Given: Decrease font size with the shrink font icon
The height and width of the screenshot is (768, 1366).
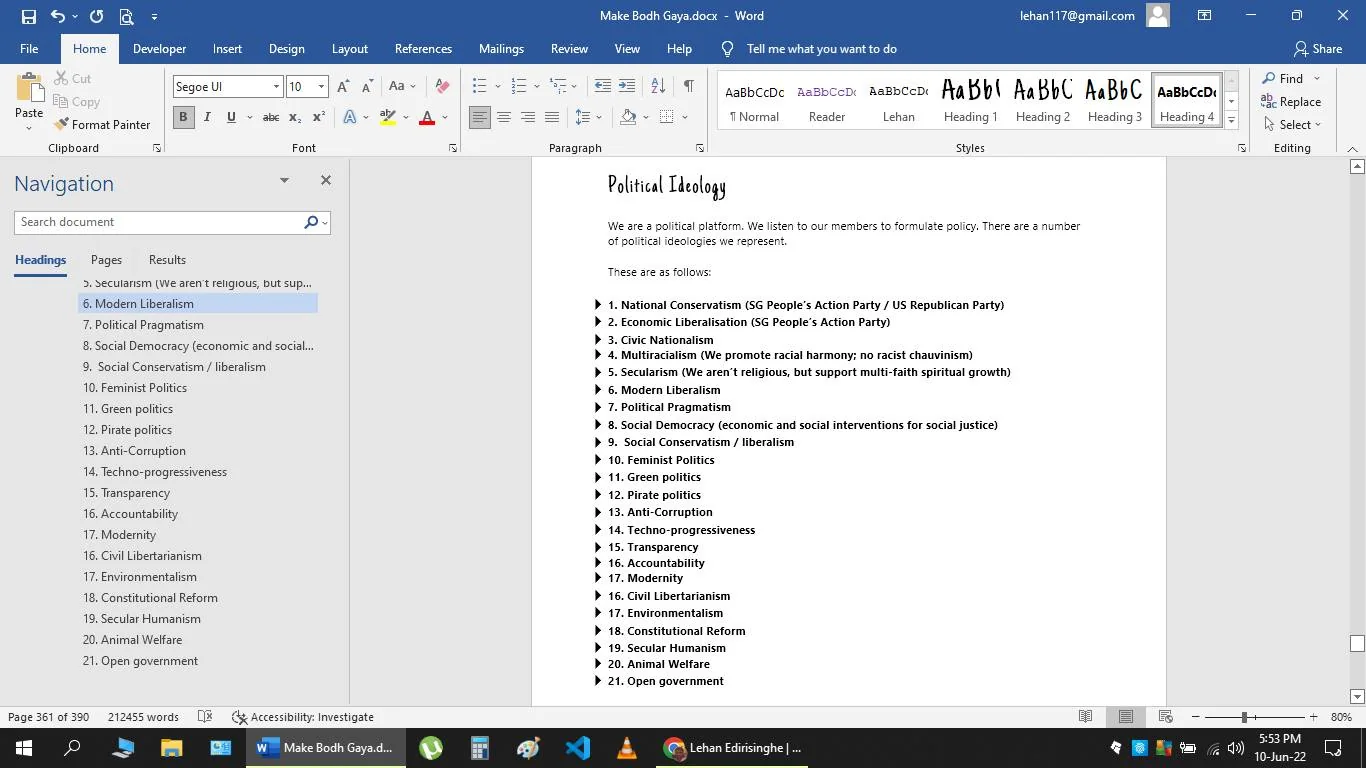Looking at the screenshot, I should click(x=368, y=87).
